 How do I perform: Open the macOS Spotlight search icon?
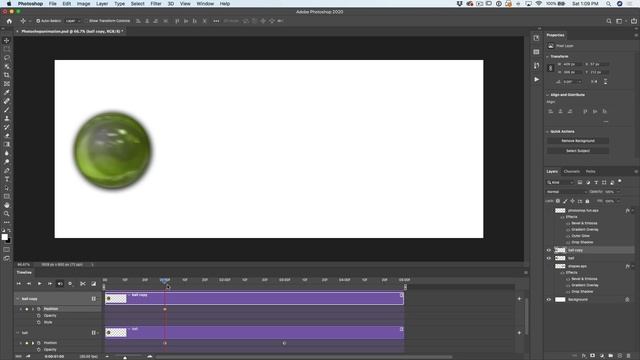[x=608, y=4]
